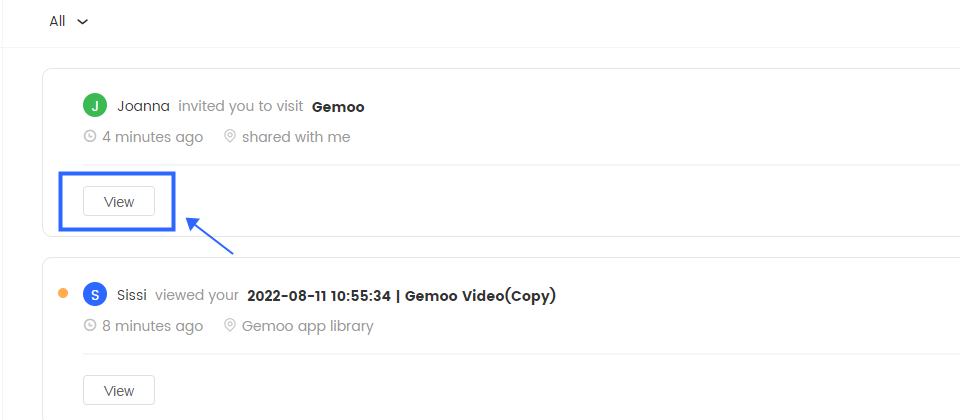
Task: Click the orange unread dot beside Sissi
Action: click(62, 293)
